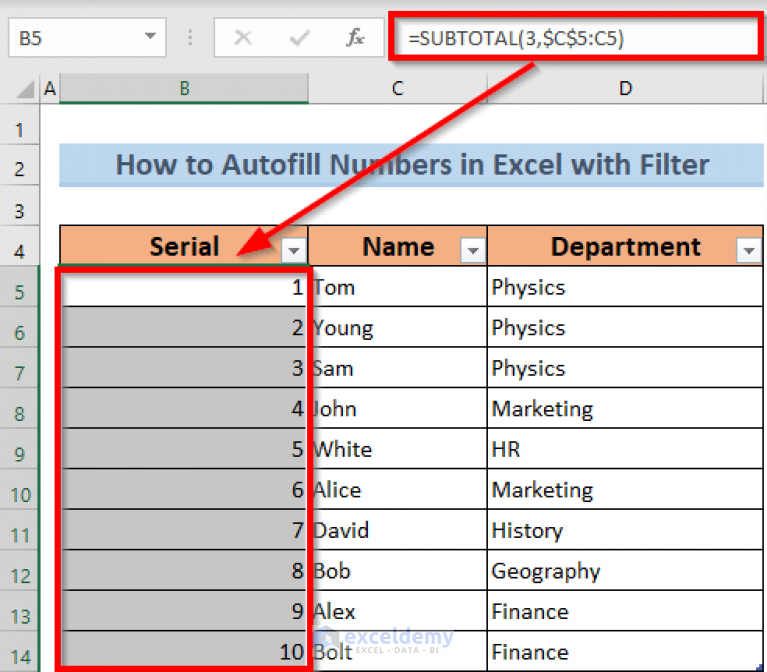
Task: Select row 4 header
Action: coord(20,246)
